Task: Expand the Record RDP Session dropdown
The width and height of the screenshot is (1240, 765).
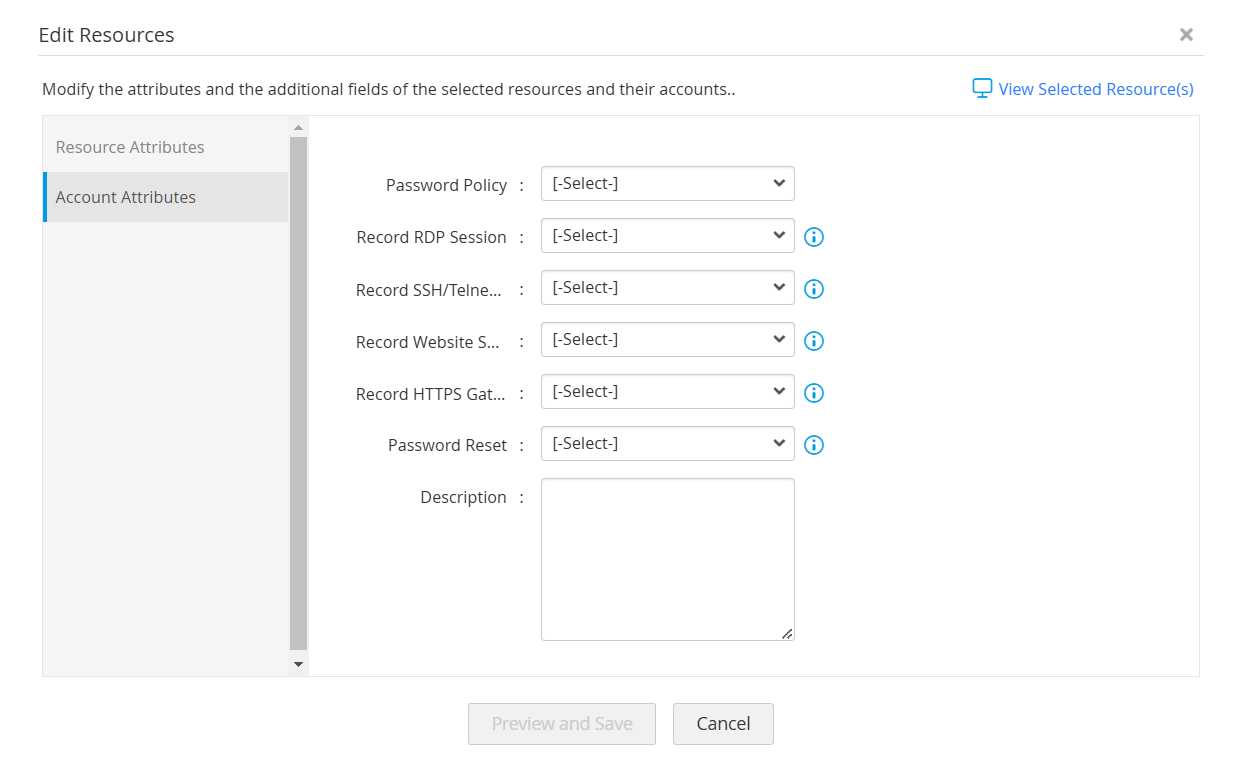Action: (x=667, y=236)
